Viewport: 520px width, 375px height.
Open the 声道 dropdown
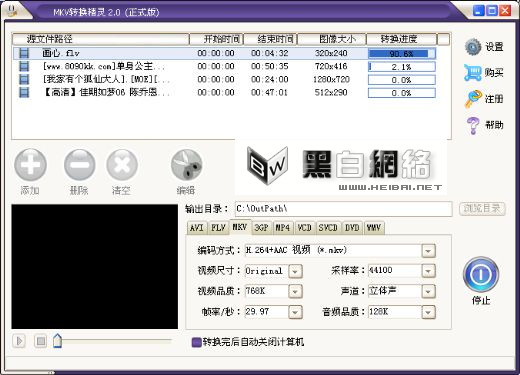(x=428, y=292)
